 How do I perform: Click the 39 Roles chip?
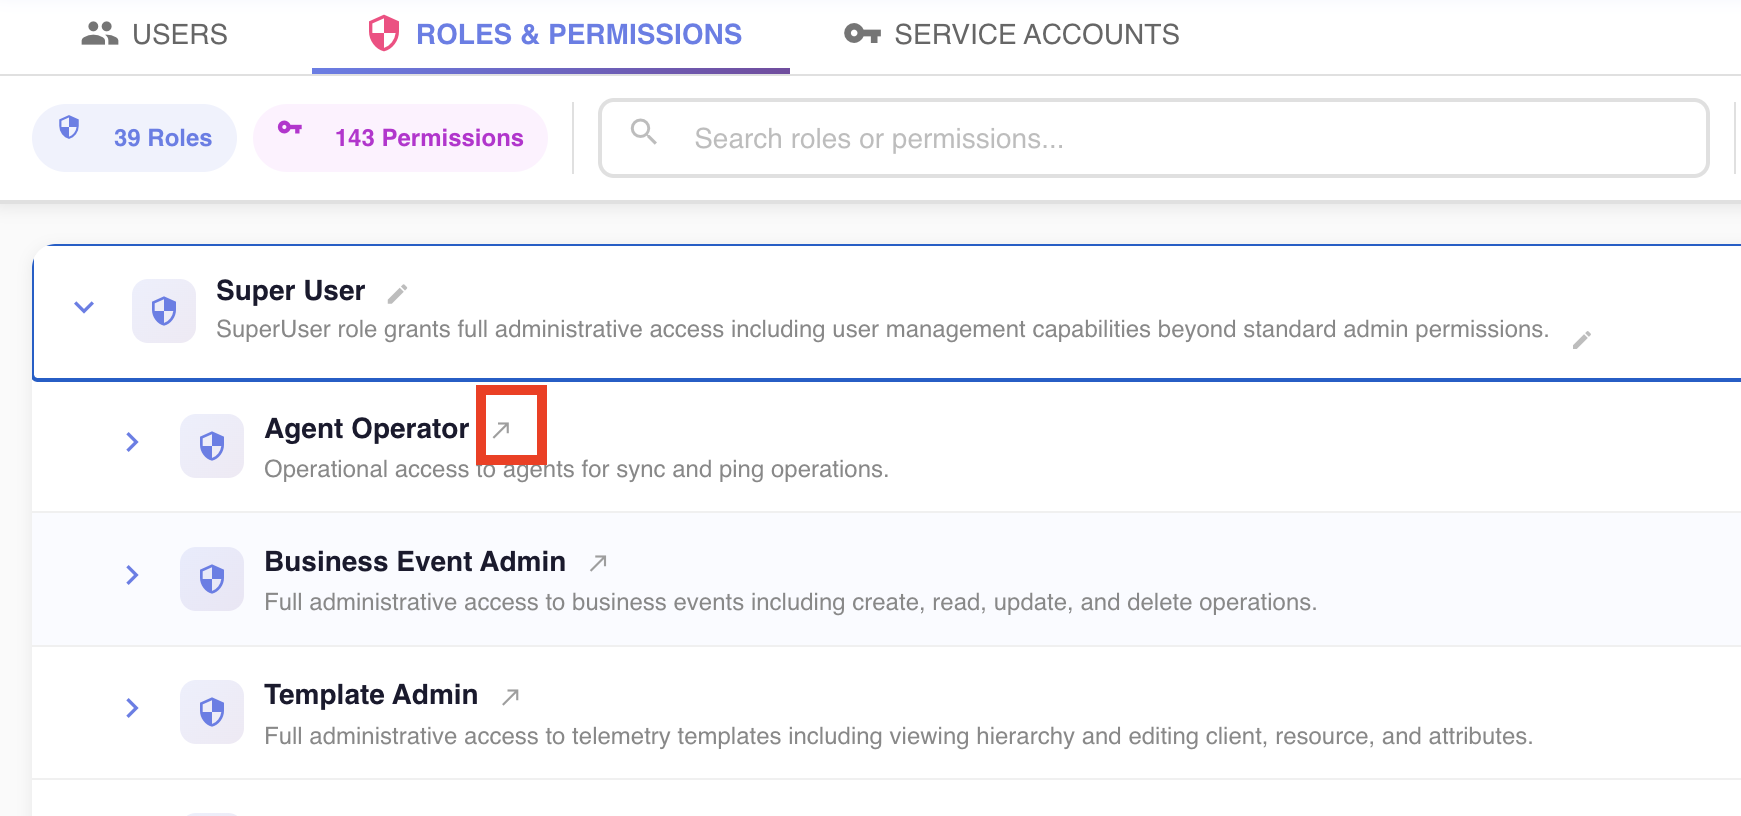pyautogui.click(x=134, y=138)
